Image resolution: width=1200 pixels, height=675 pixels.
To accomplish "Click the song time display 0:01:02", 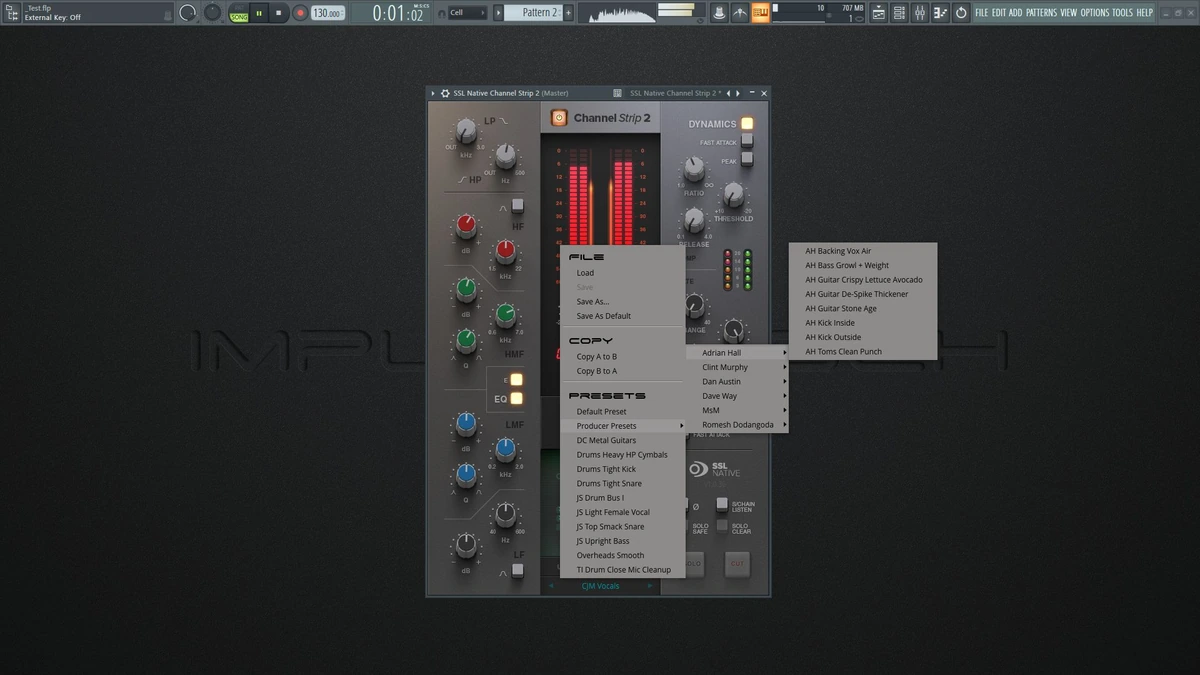I will coord(398,13).
